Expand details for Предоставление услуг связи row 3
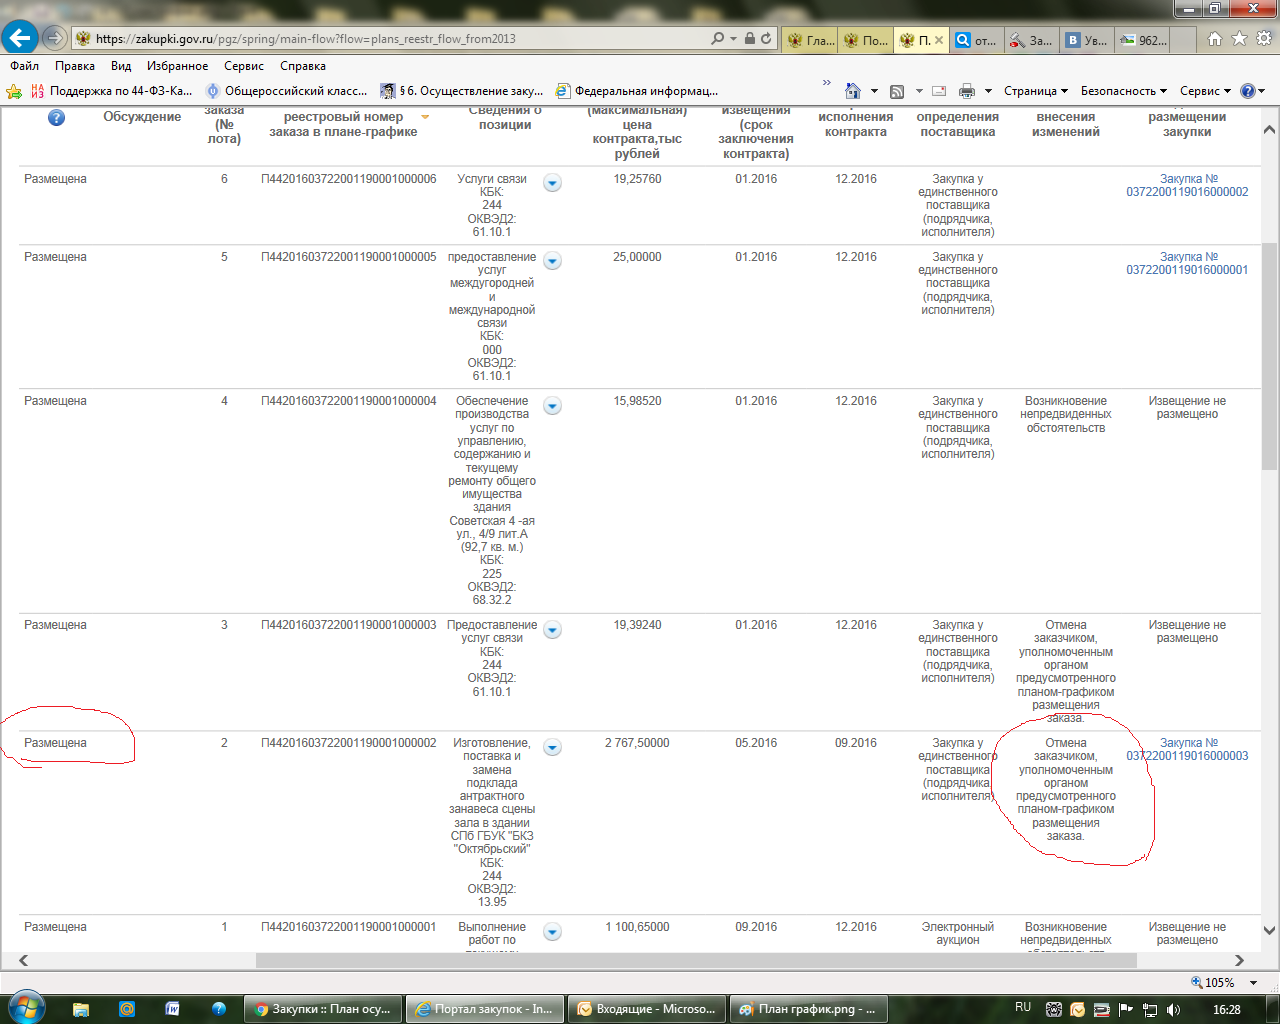This screenshot has height=1024, width=1280. 552,629
